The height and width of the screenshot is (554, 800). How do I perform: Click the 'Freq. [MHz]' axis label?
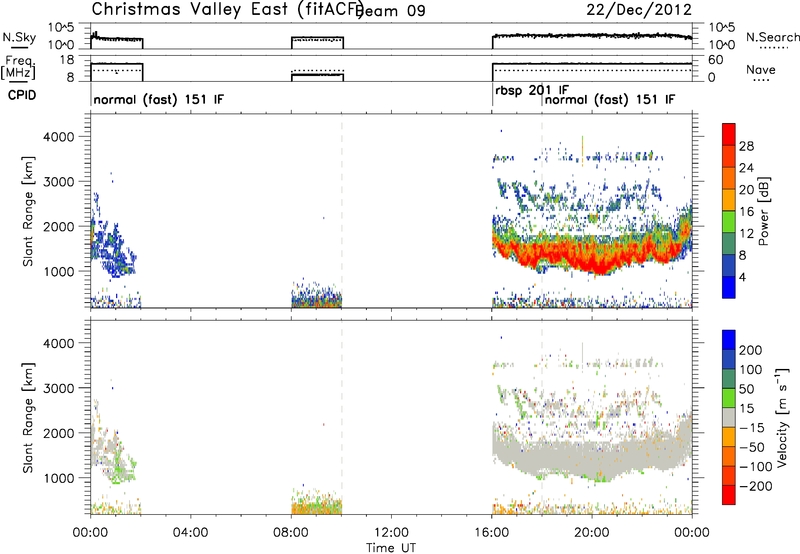19,67
